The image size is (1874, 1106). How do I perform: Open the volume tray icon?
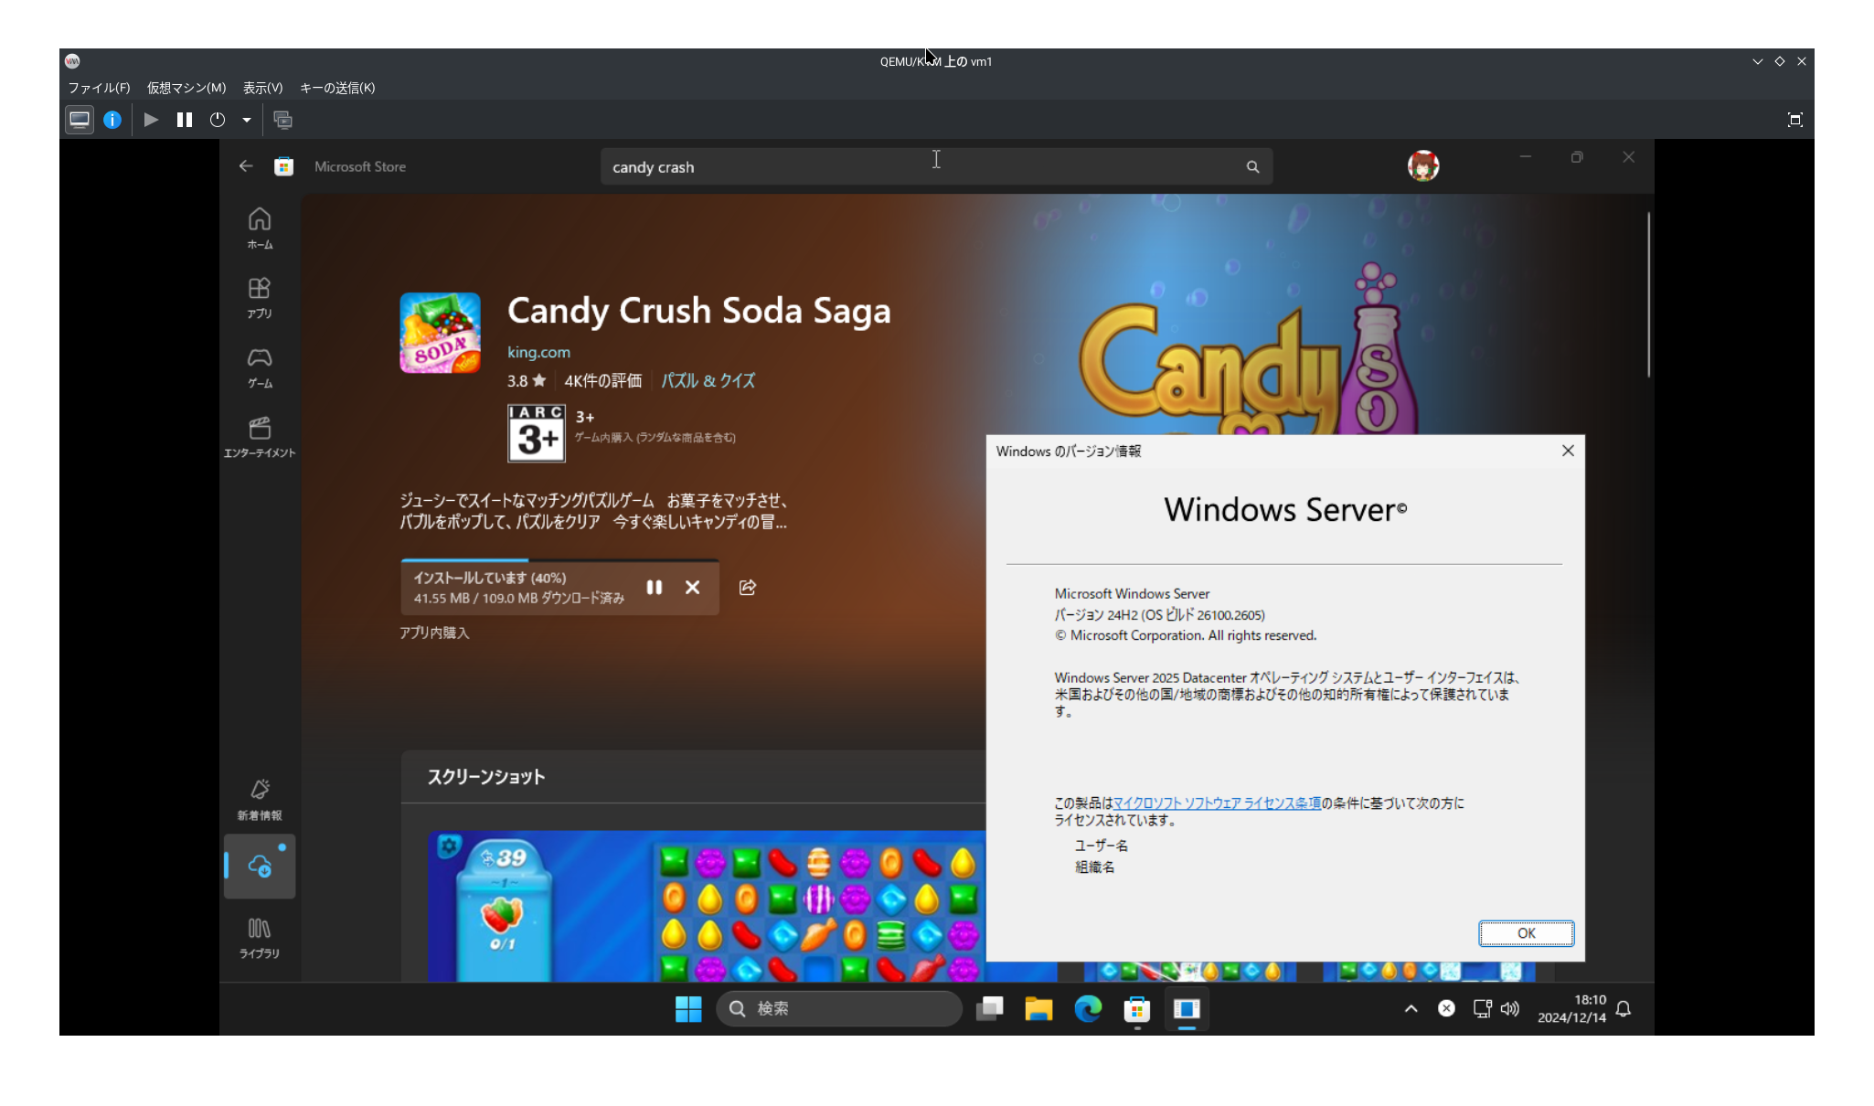[1510, 1009]
